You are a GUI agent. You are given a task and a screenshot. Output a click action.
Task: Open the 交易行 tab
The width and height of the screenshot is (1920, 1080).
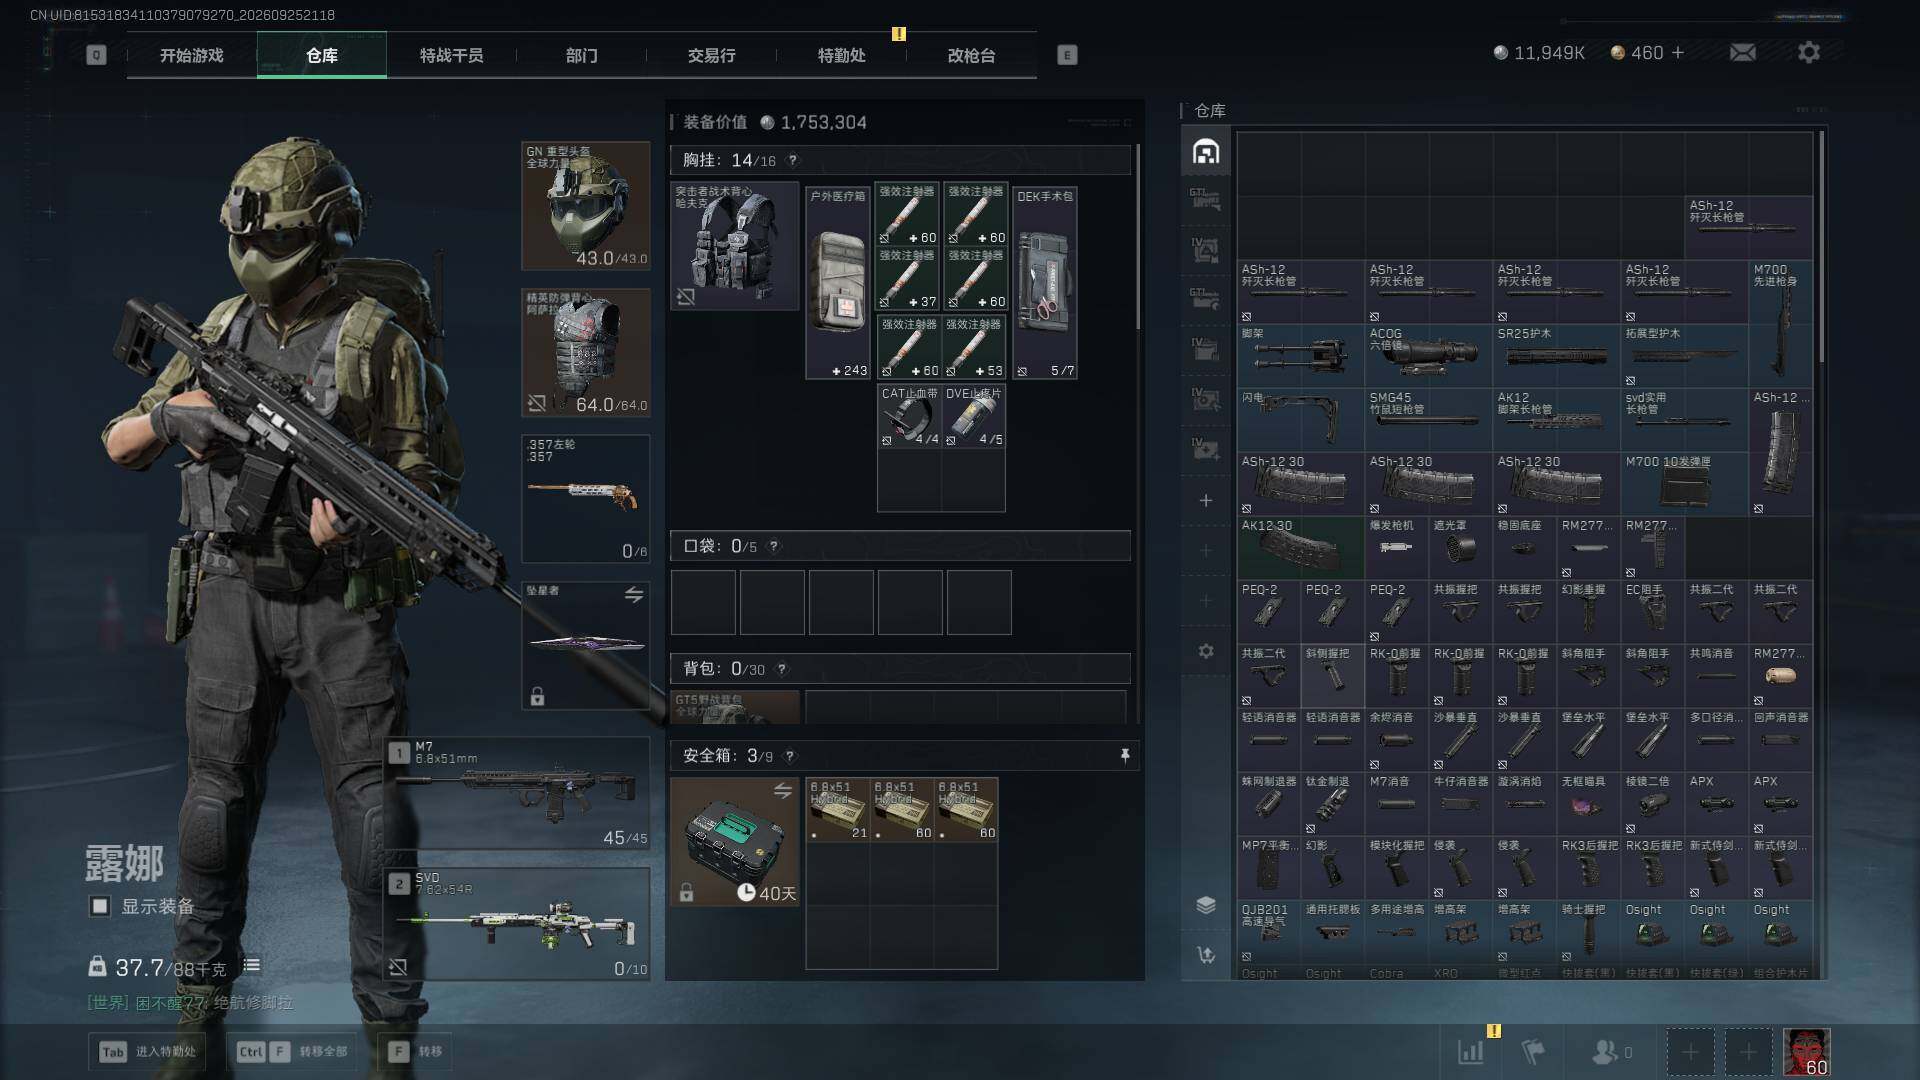[x=712, y=55]
